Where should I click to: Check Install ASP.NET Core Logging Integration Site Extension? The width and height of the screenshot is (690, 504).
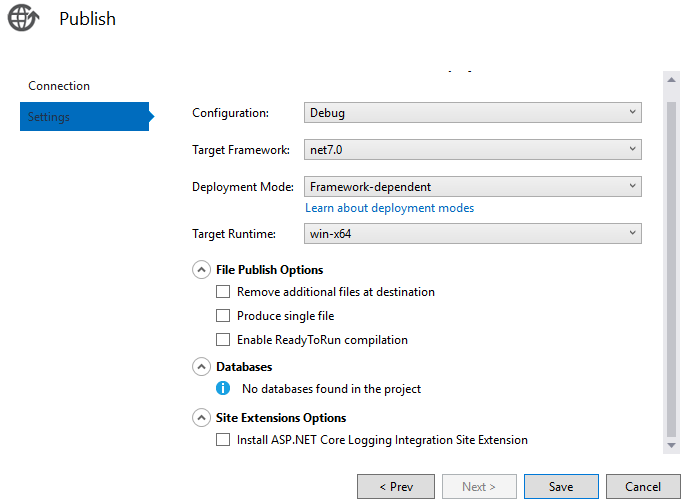[223, 440]
